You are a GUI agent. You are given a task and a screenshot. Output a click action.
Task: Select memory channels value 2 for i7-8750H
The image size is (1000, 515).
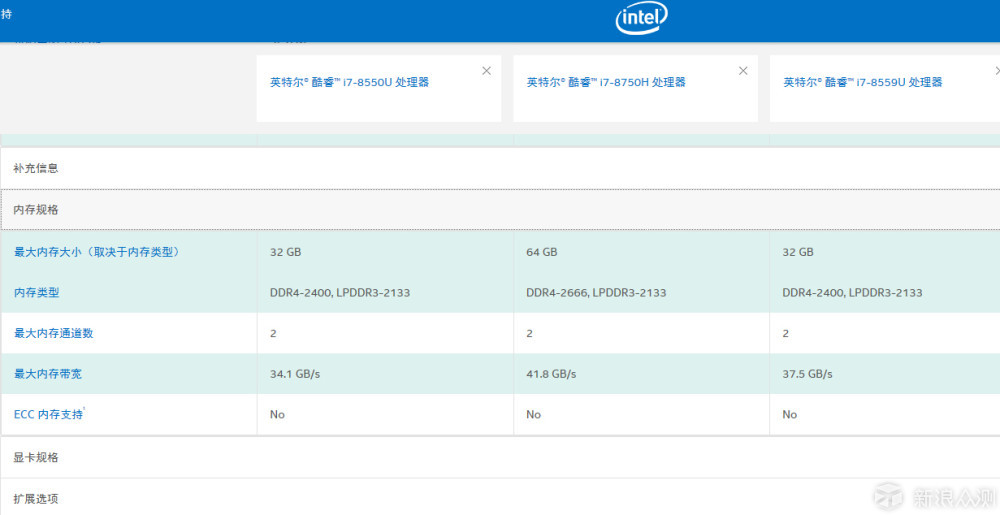pyautogui.click(x=529, y=333)
